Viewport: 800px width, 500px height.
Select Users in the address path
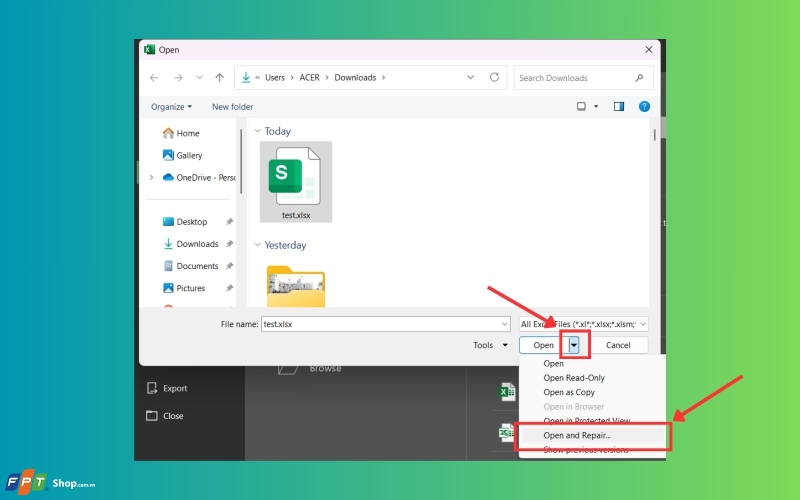coord(274,78)
